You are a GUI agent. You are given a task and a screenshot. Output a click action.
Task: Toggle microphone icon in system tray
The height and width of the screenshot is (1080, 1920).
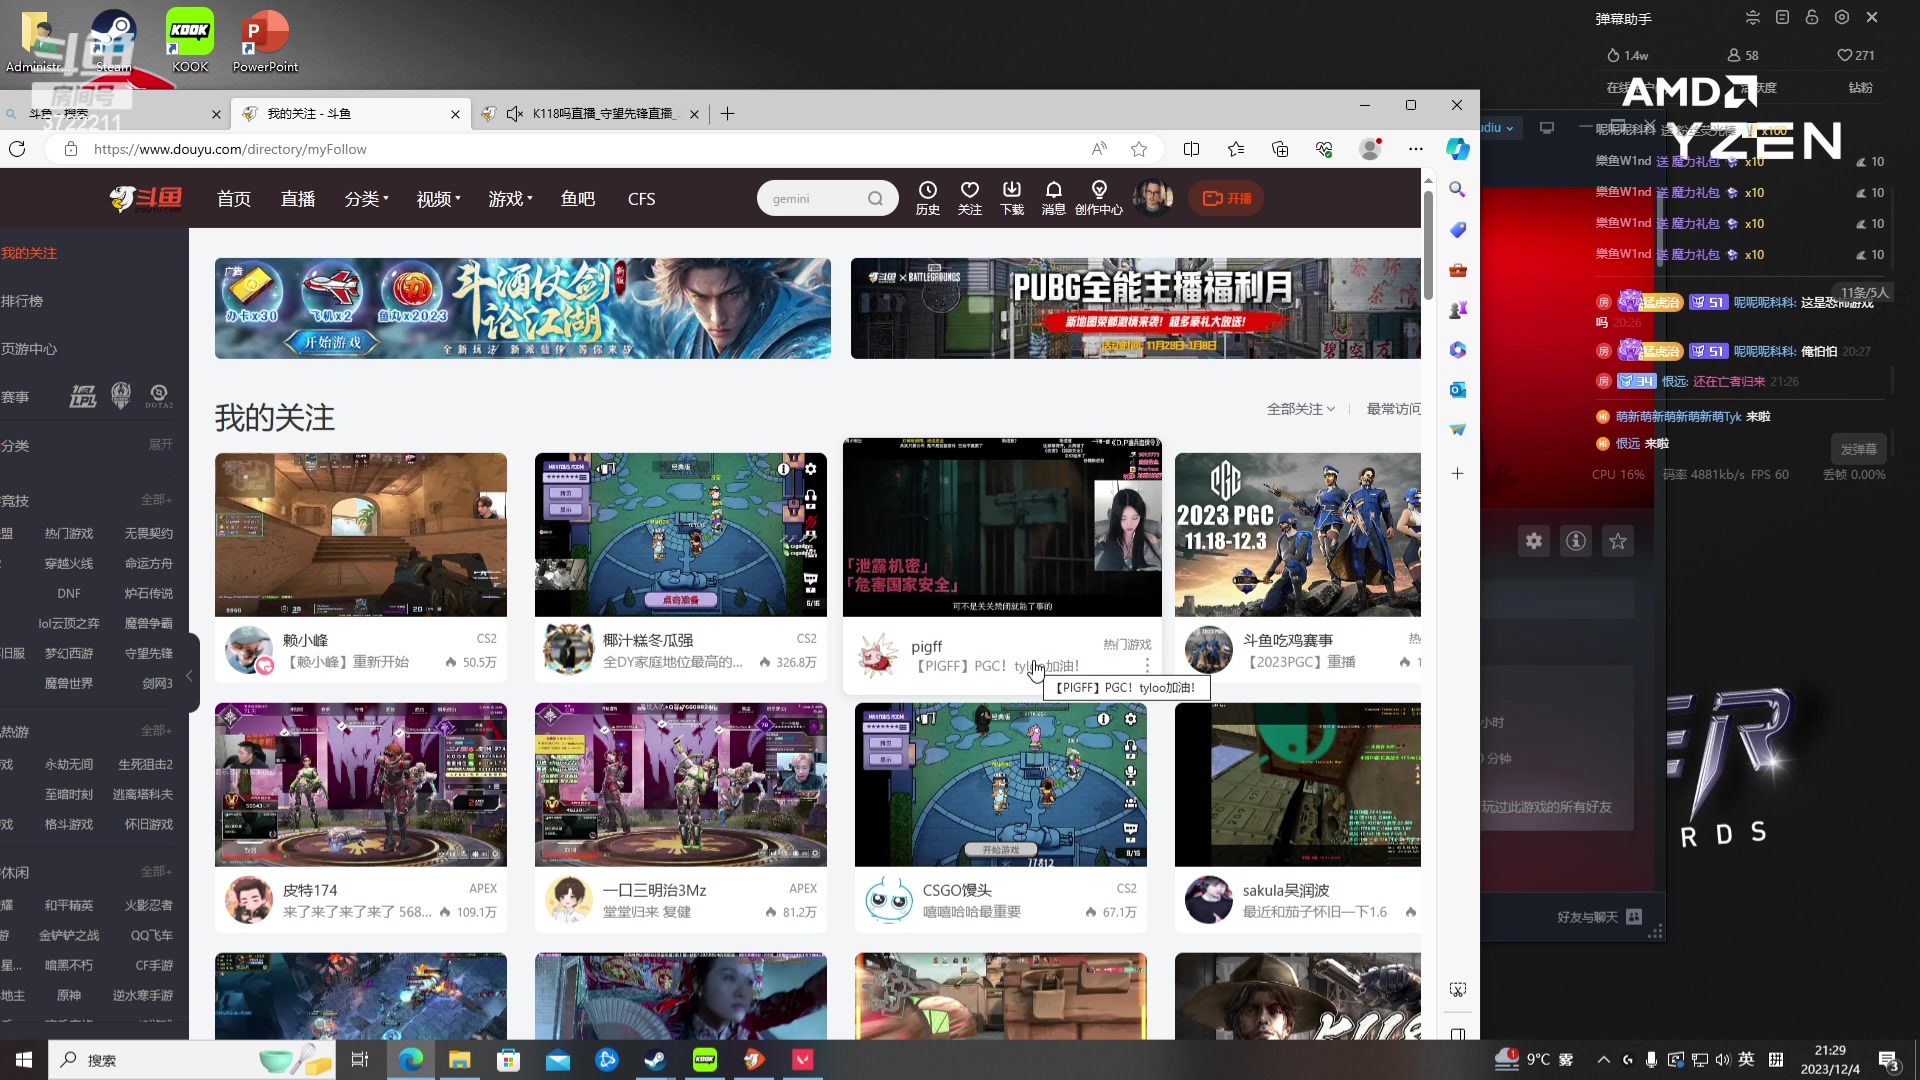[x=1651, y=1060]
